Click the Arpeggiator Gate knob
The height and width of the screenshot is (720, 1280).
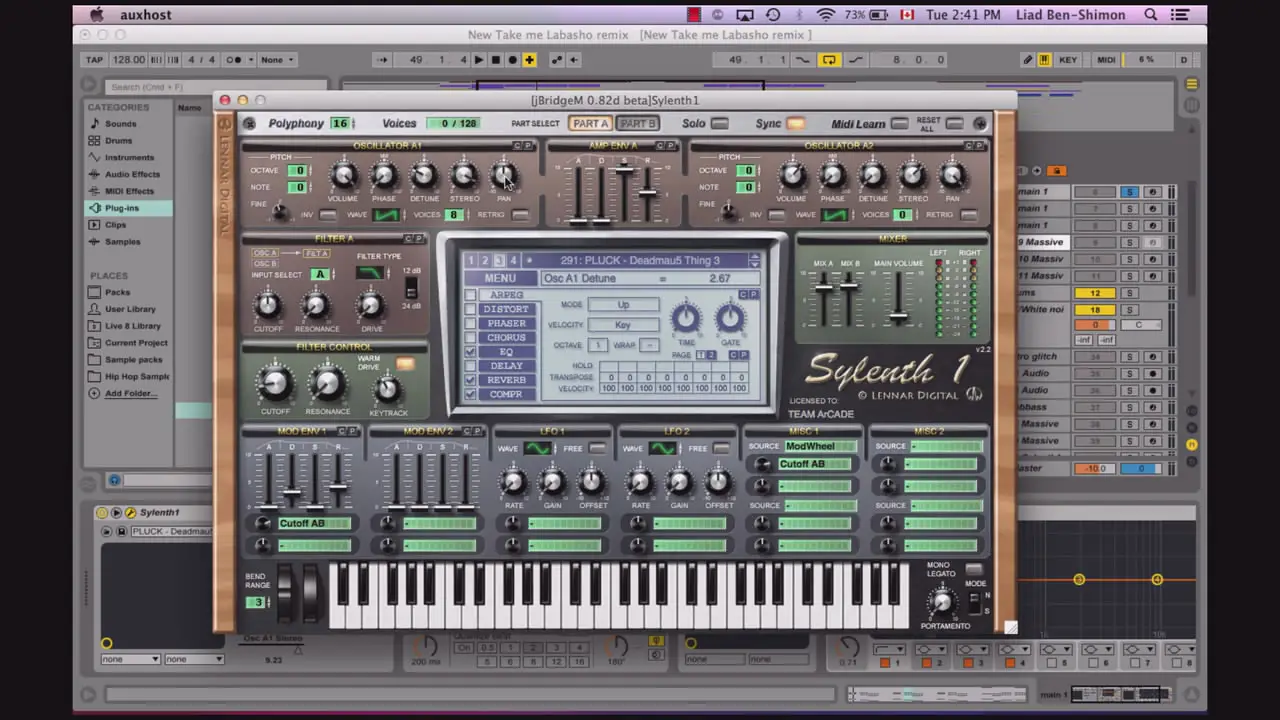tap(730, 318)
